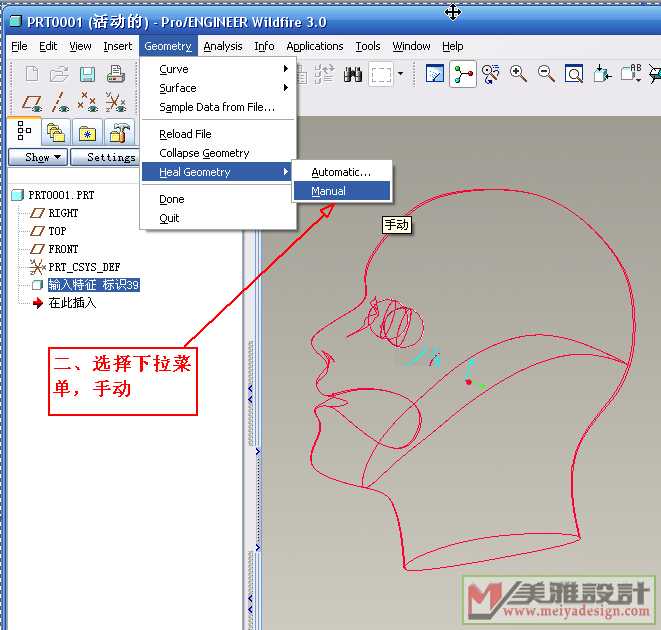Toggle datum points display

point(87,102)
